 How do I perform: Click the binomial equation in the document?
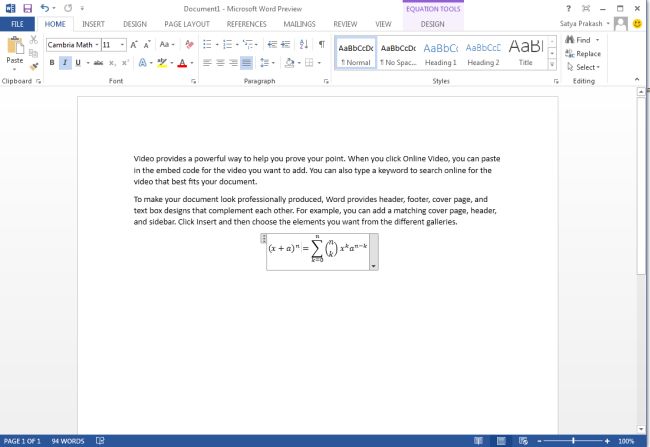(x=318, y=249)
